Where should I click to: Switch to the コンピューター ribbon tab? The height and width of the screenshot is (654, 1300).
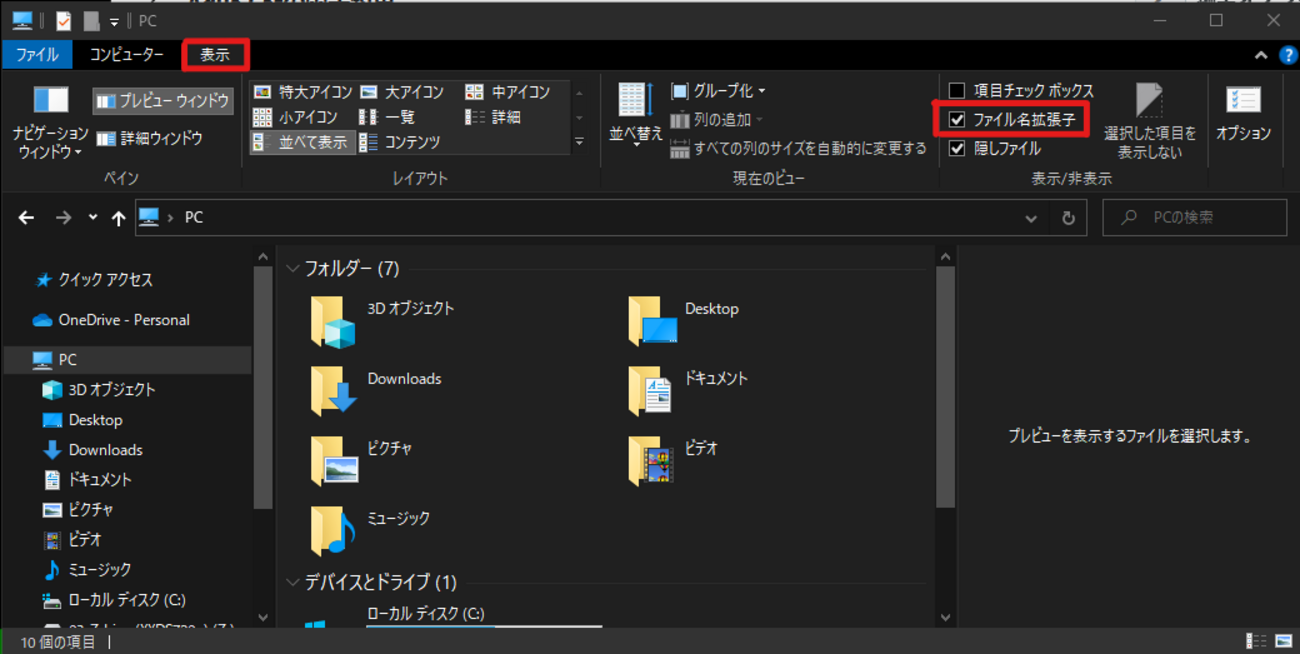tap(127, 55)
